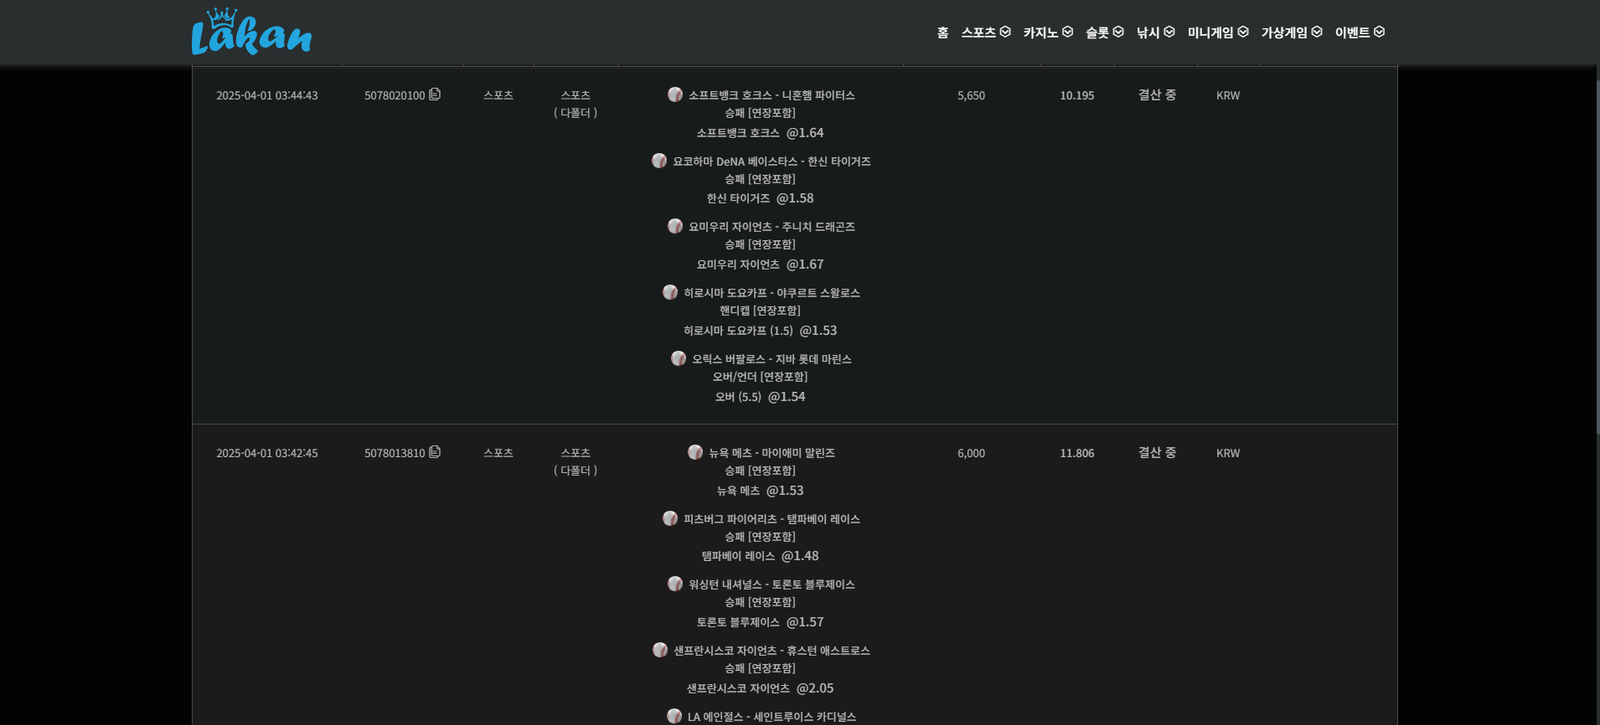The height and width of the screenshot is (725, 1600).
Task: Click baseball icon beside 오릭스 버팔로스 match
Action: (x=678, y=358)
